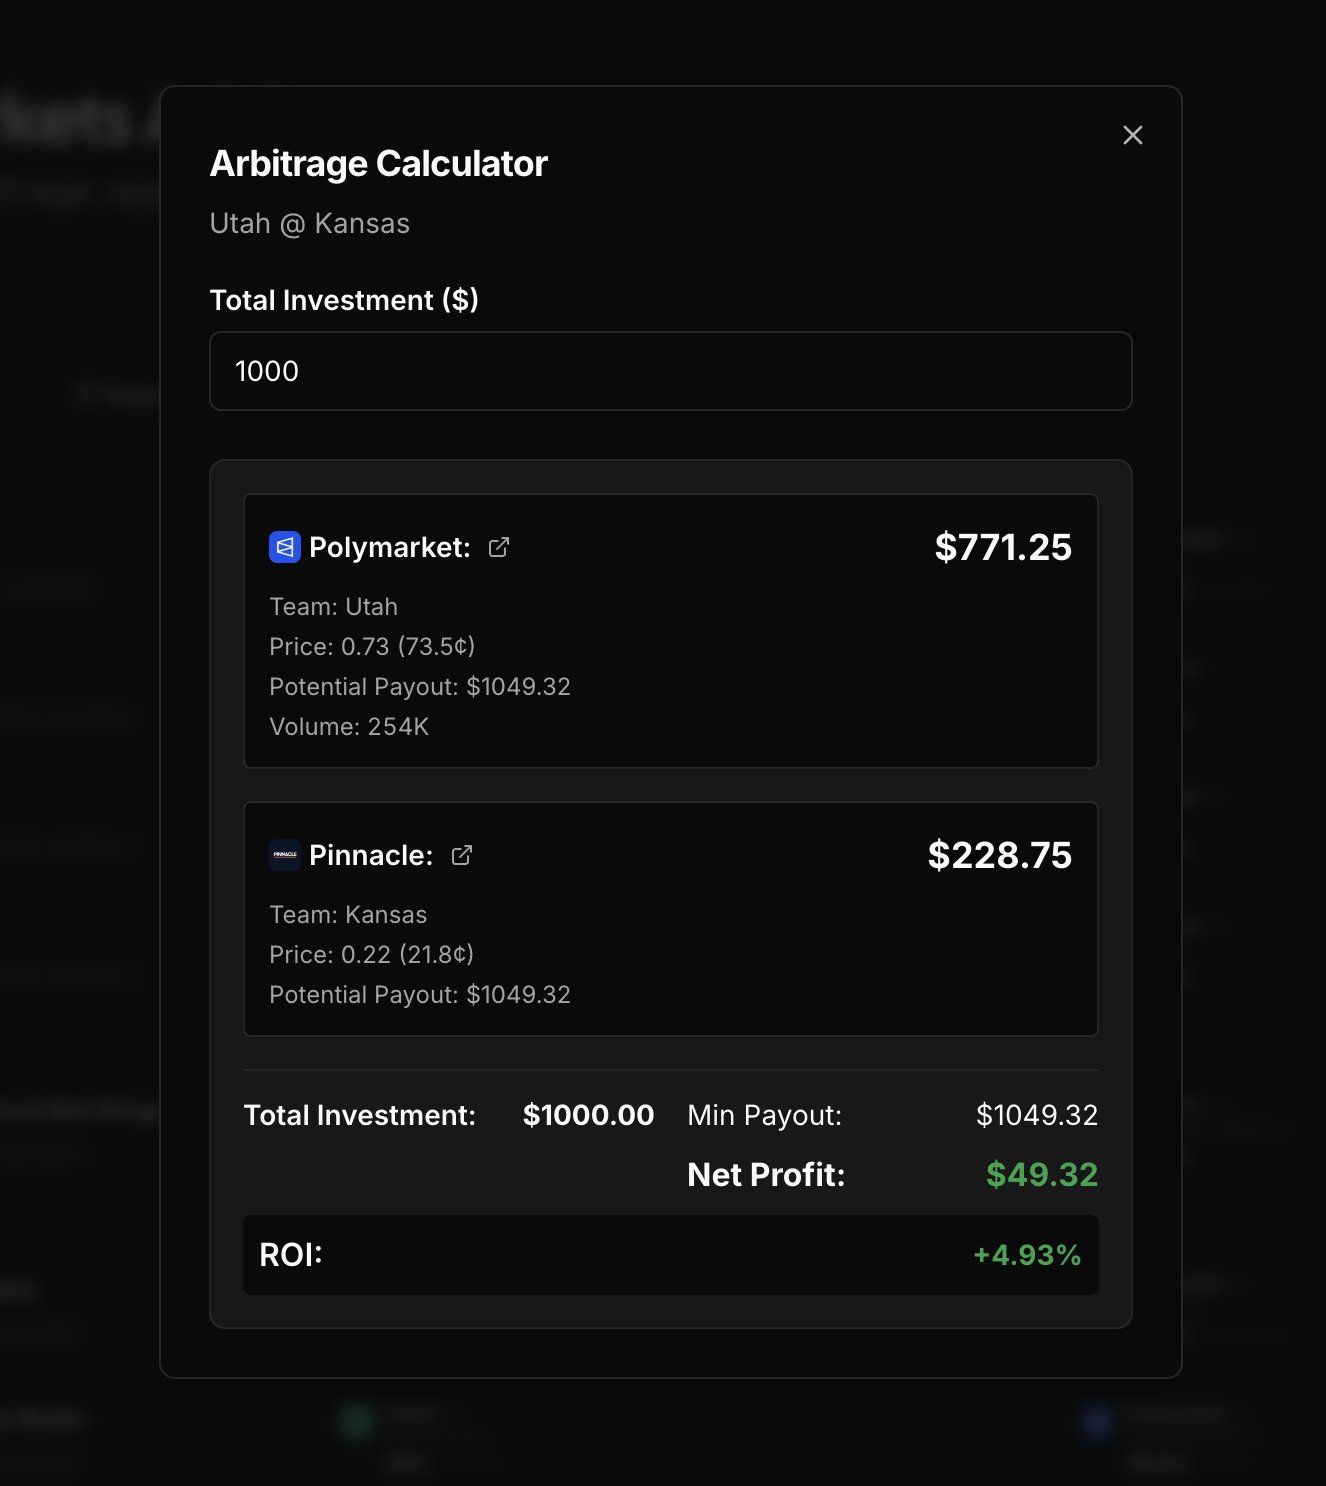
Task: Click the Polymarket logo icon
Action: 285,547
